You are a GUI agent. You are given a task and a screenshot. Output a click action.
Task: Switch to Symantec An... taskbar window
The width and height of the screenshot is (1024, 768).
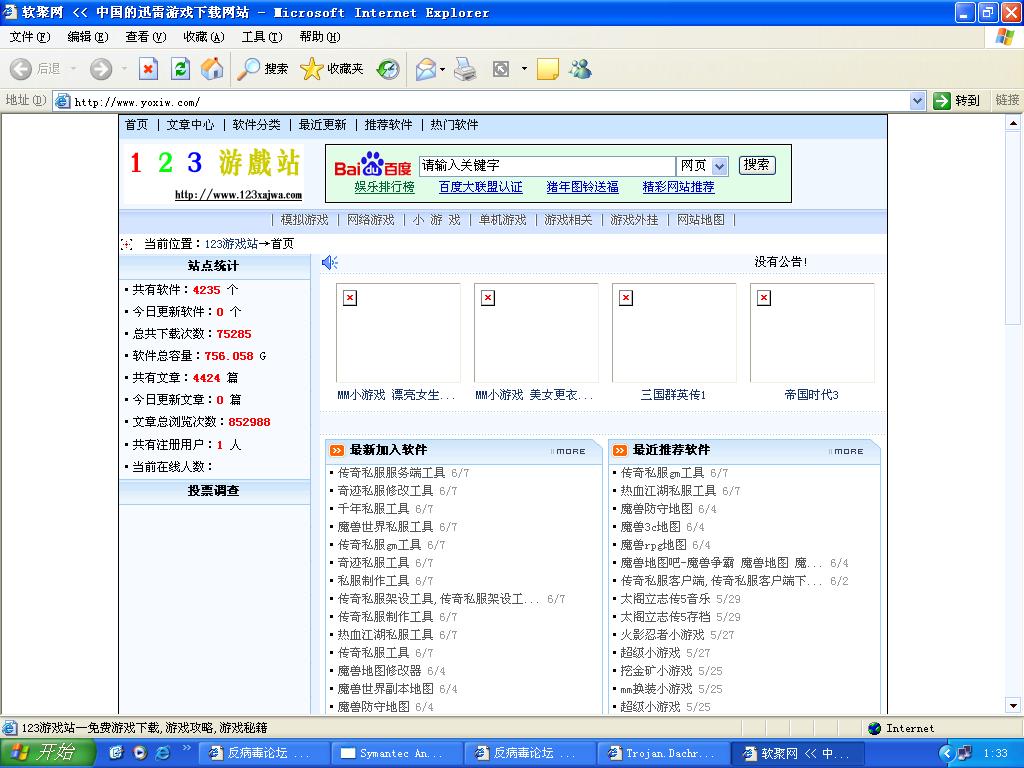[397, 753]
